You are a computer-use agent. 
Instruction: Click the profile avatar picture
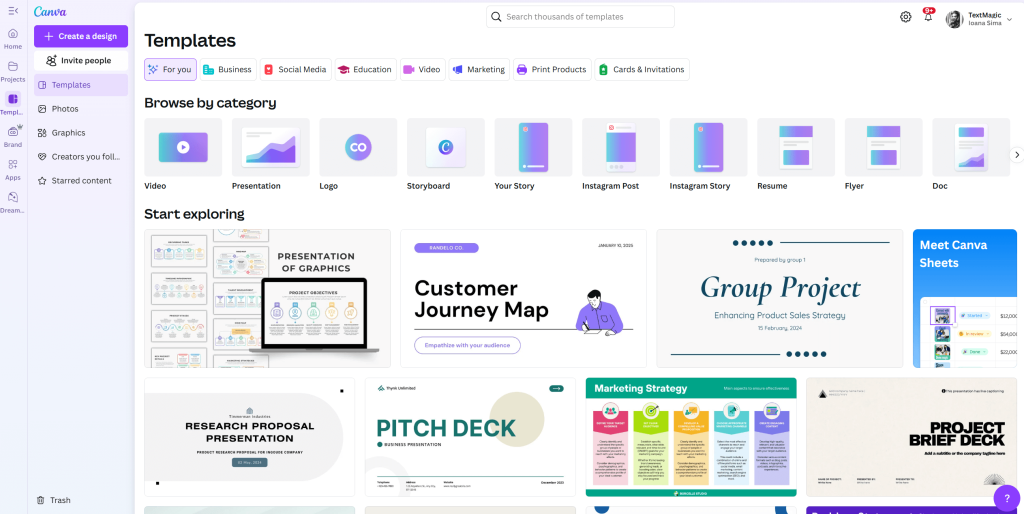click(954, 19)
